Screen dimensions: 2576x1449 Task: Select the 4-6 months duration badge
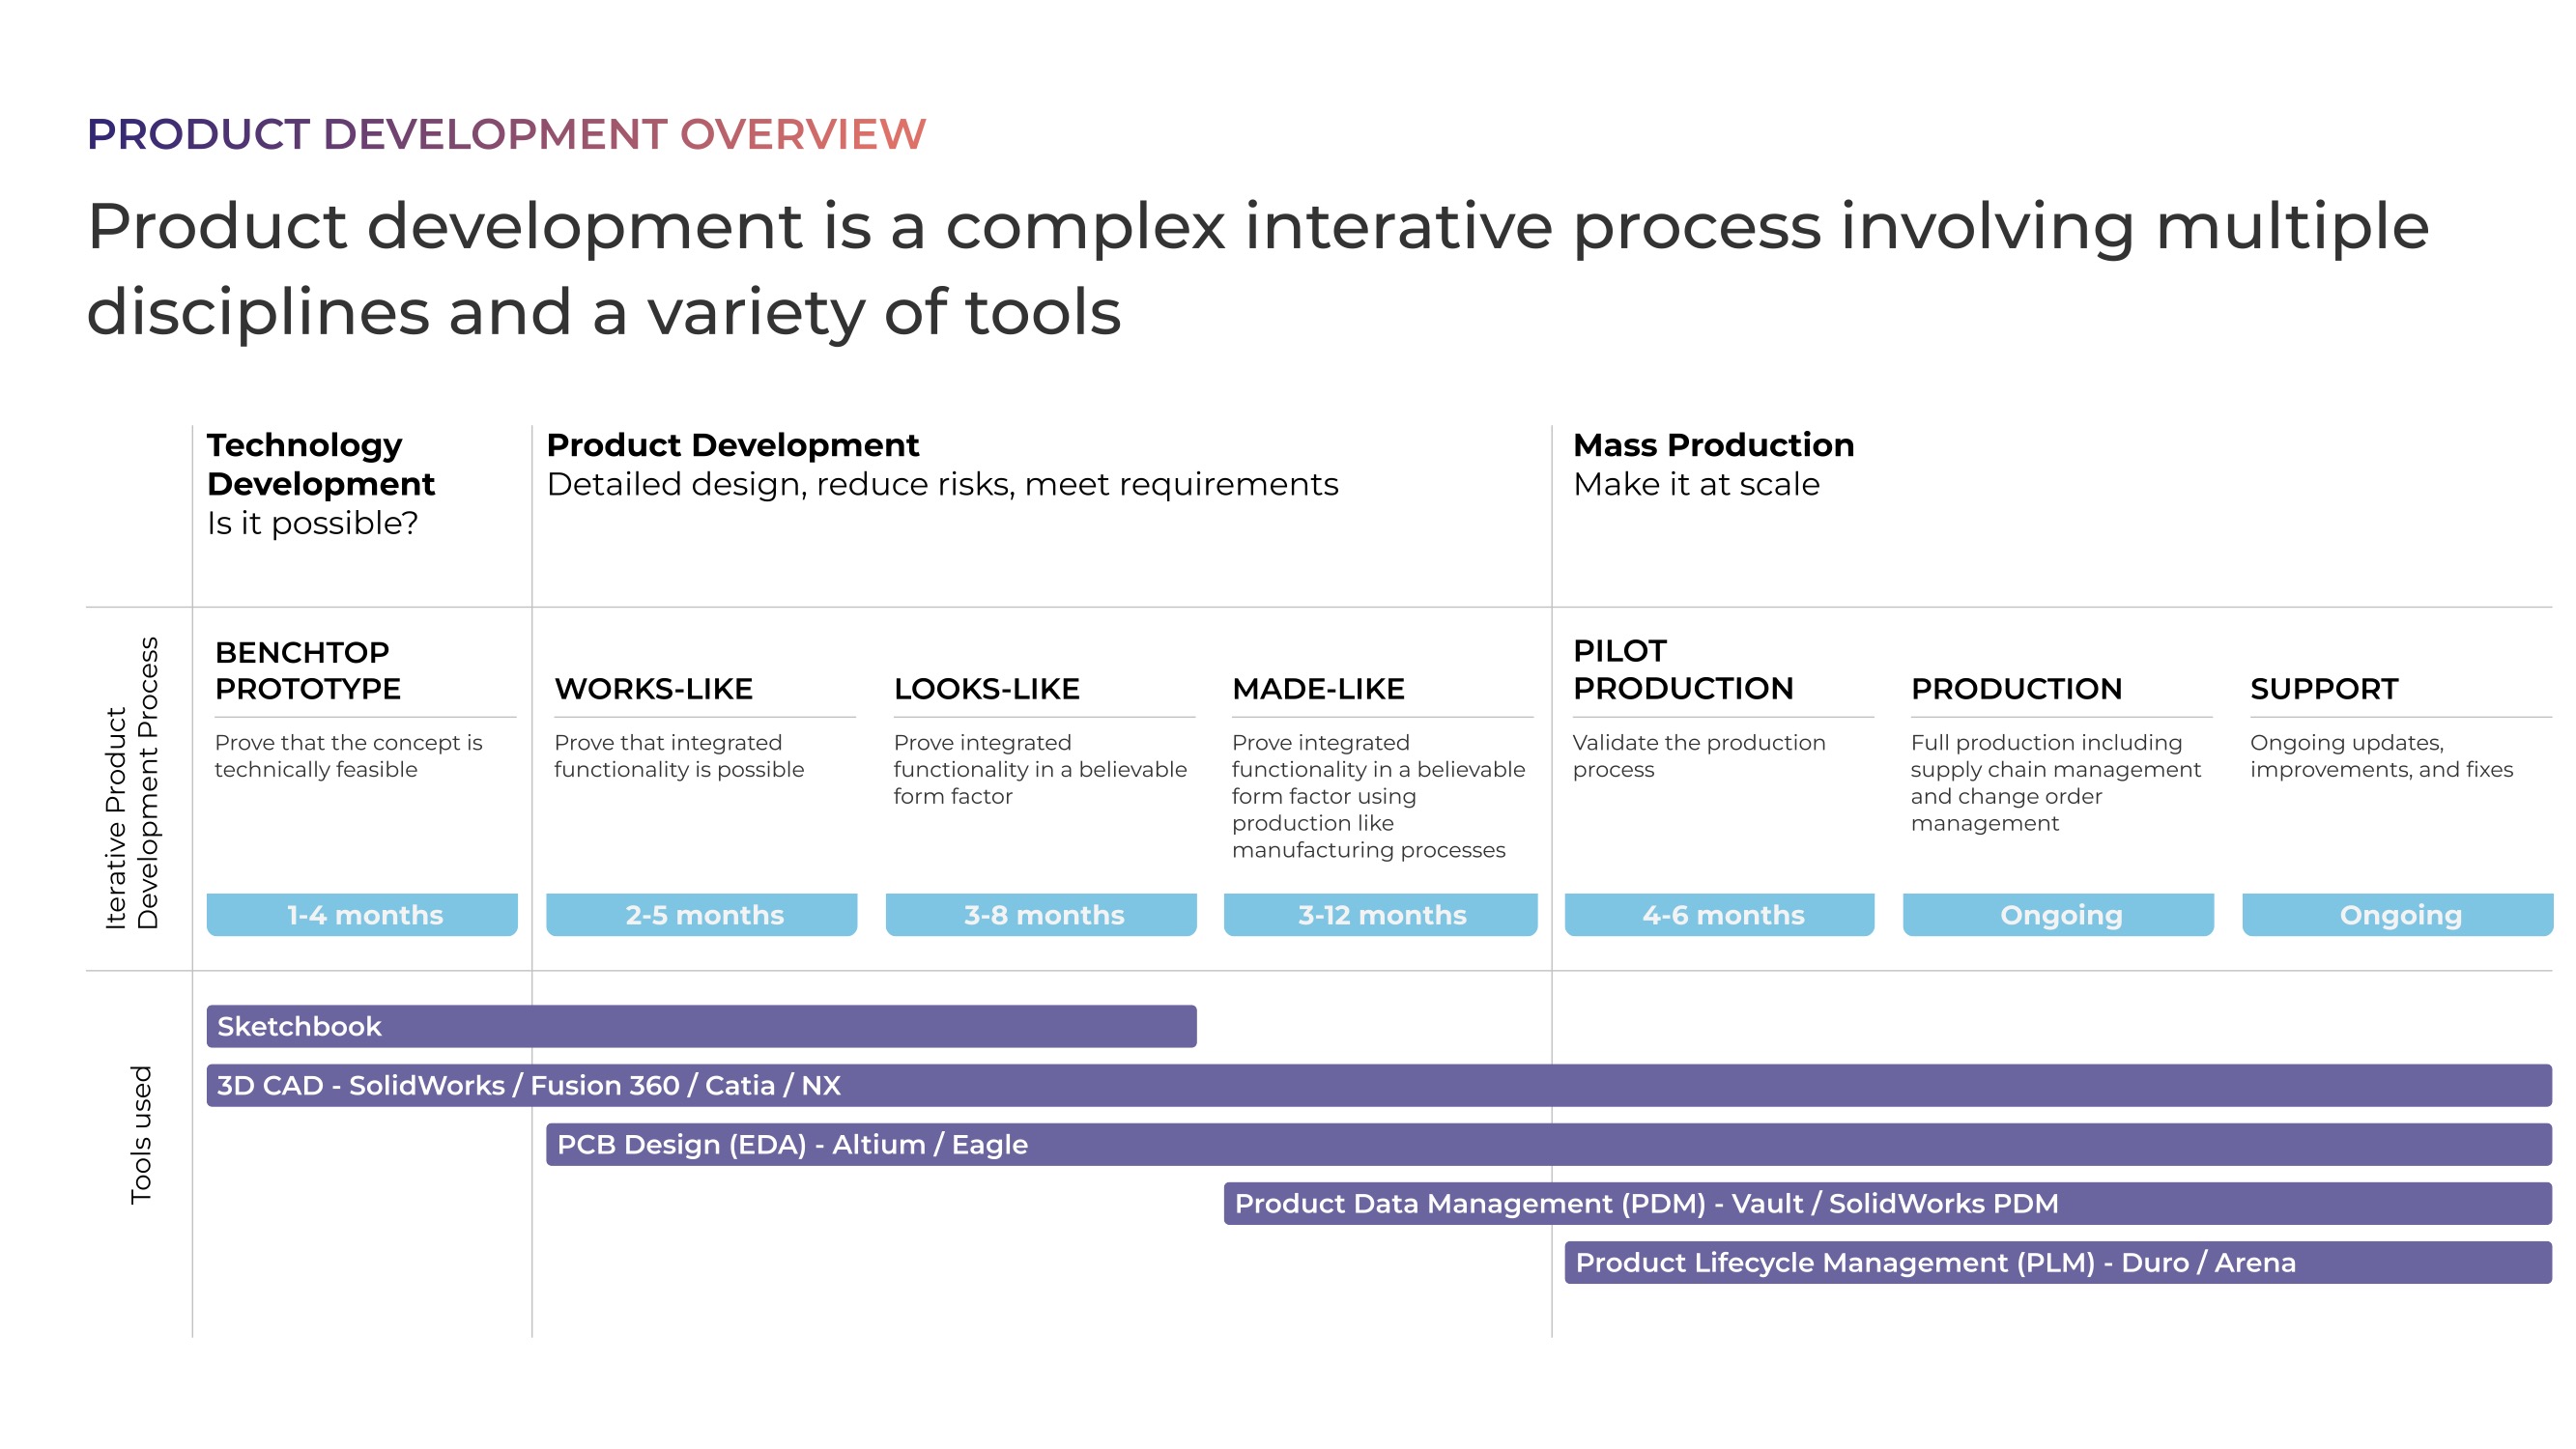1719,914
